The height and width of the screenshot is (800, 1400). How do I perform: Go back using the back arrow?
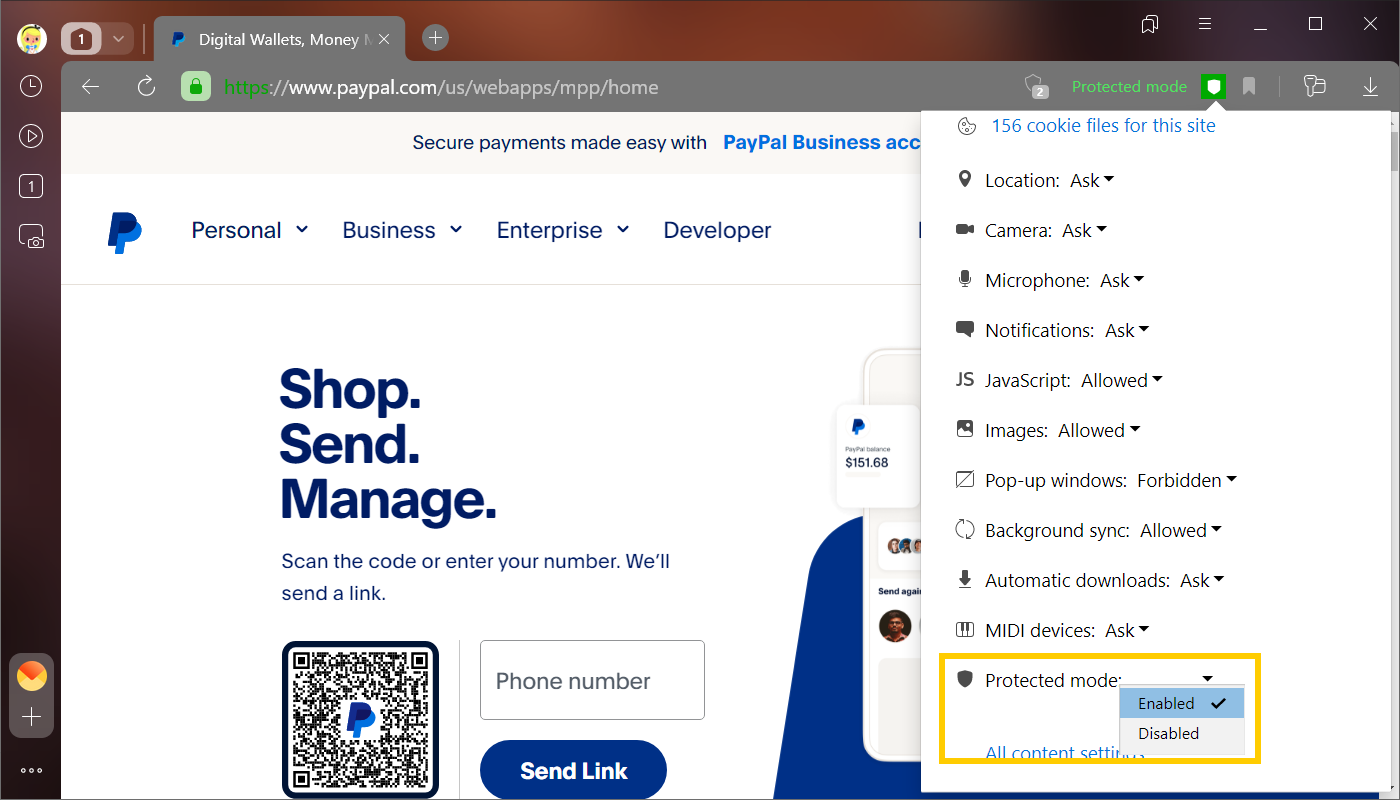click(x=91, y=87)
